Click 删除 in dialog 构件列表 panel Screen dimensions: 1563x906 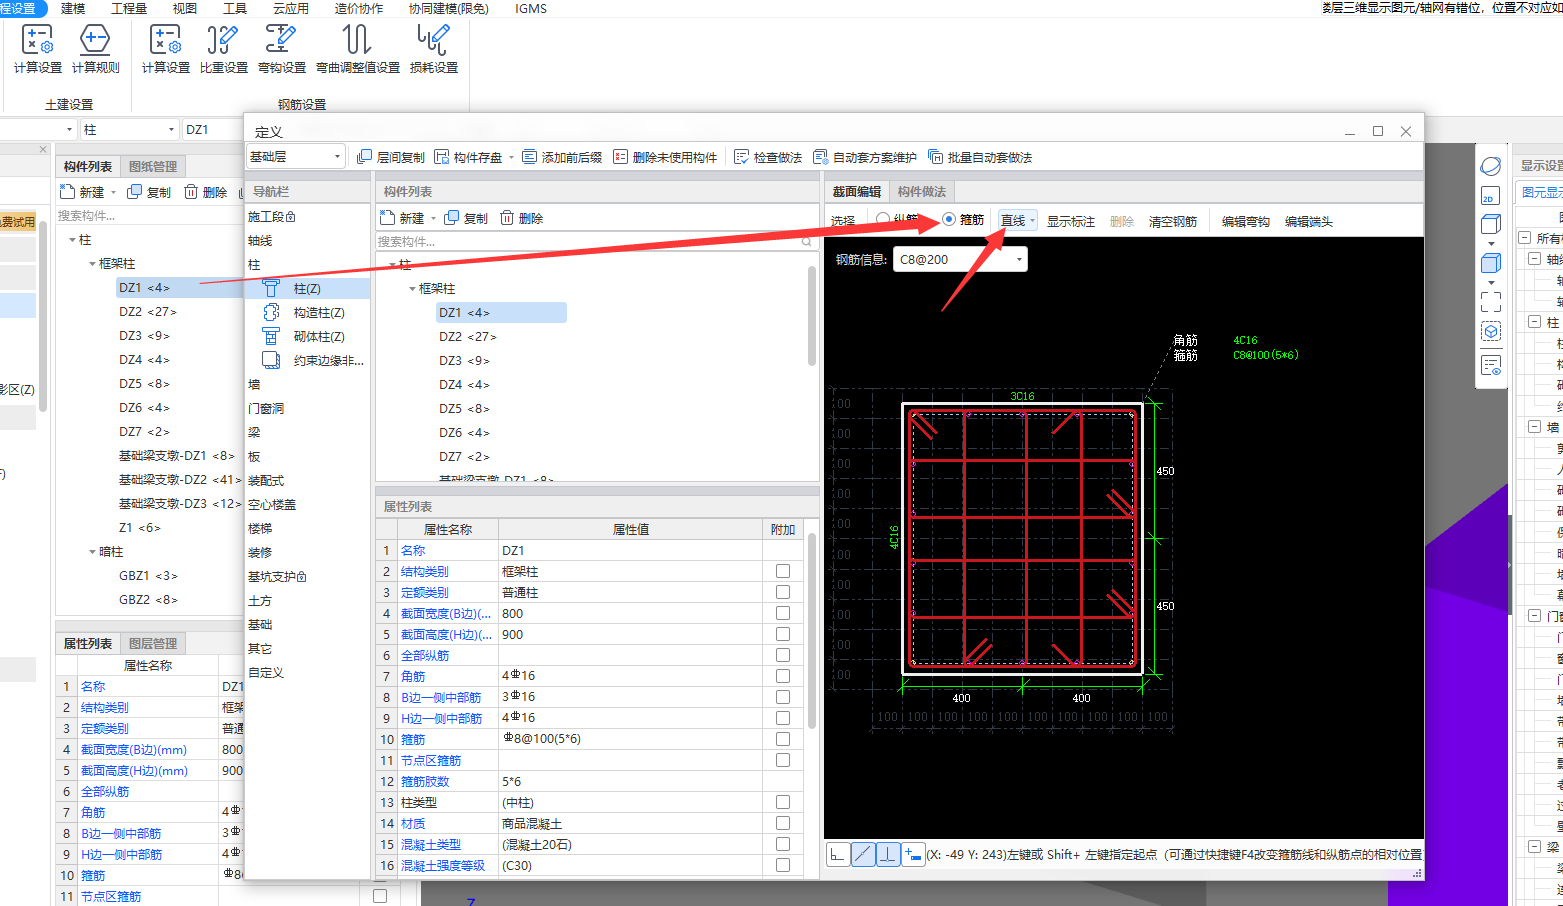[522, 218]
